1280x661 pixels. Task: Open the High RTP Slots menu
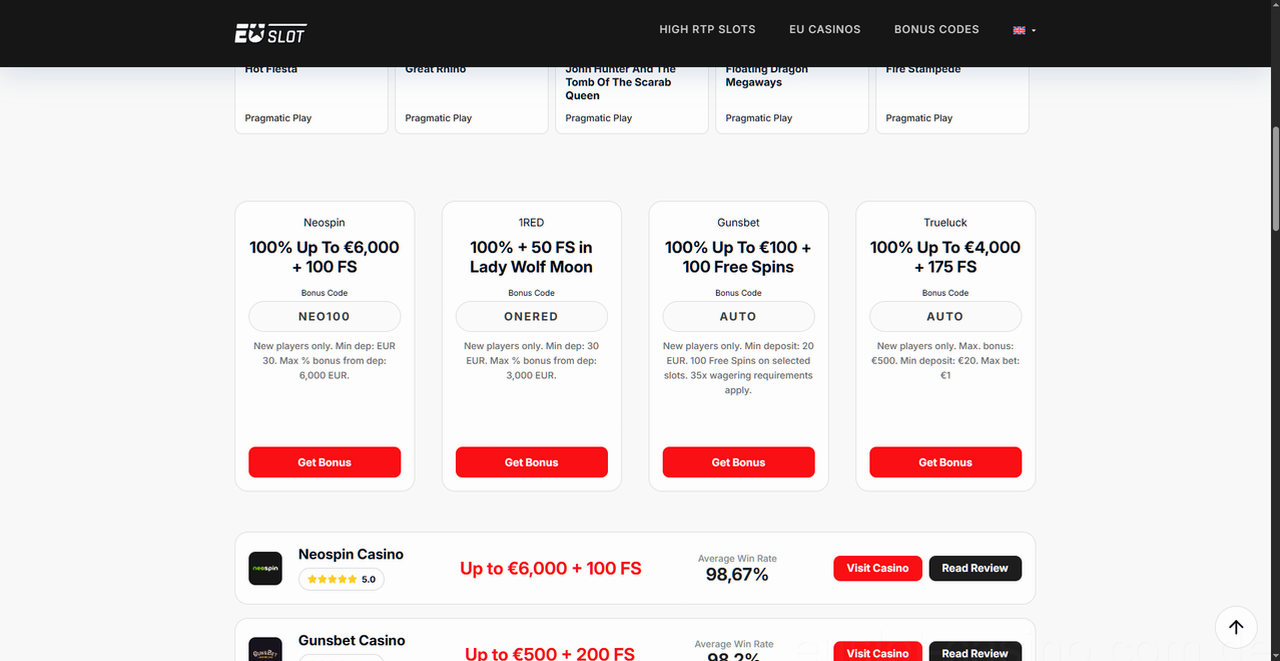(x=707, y=29)
